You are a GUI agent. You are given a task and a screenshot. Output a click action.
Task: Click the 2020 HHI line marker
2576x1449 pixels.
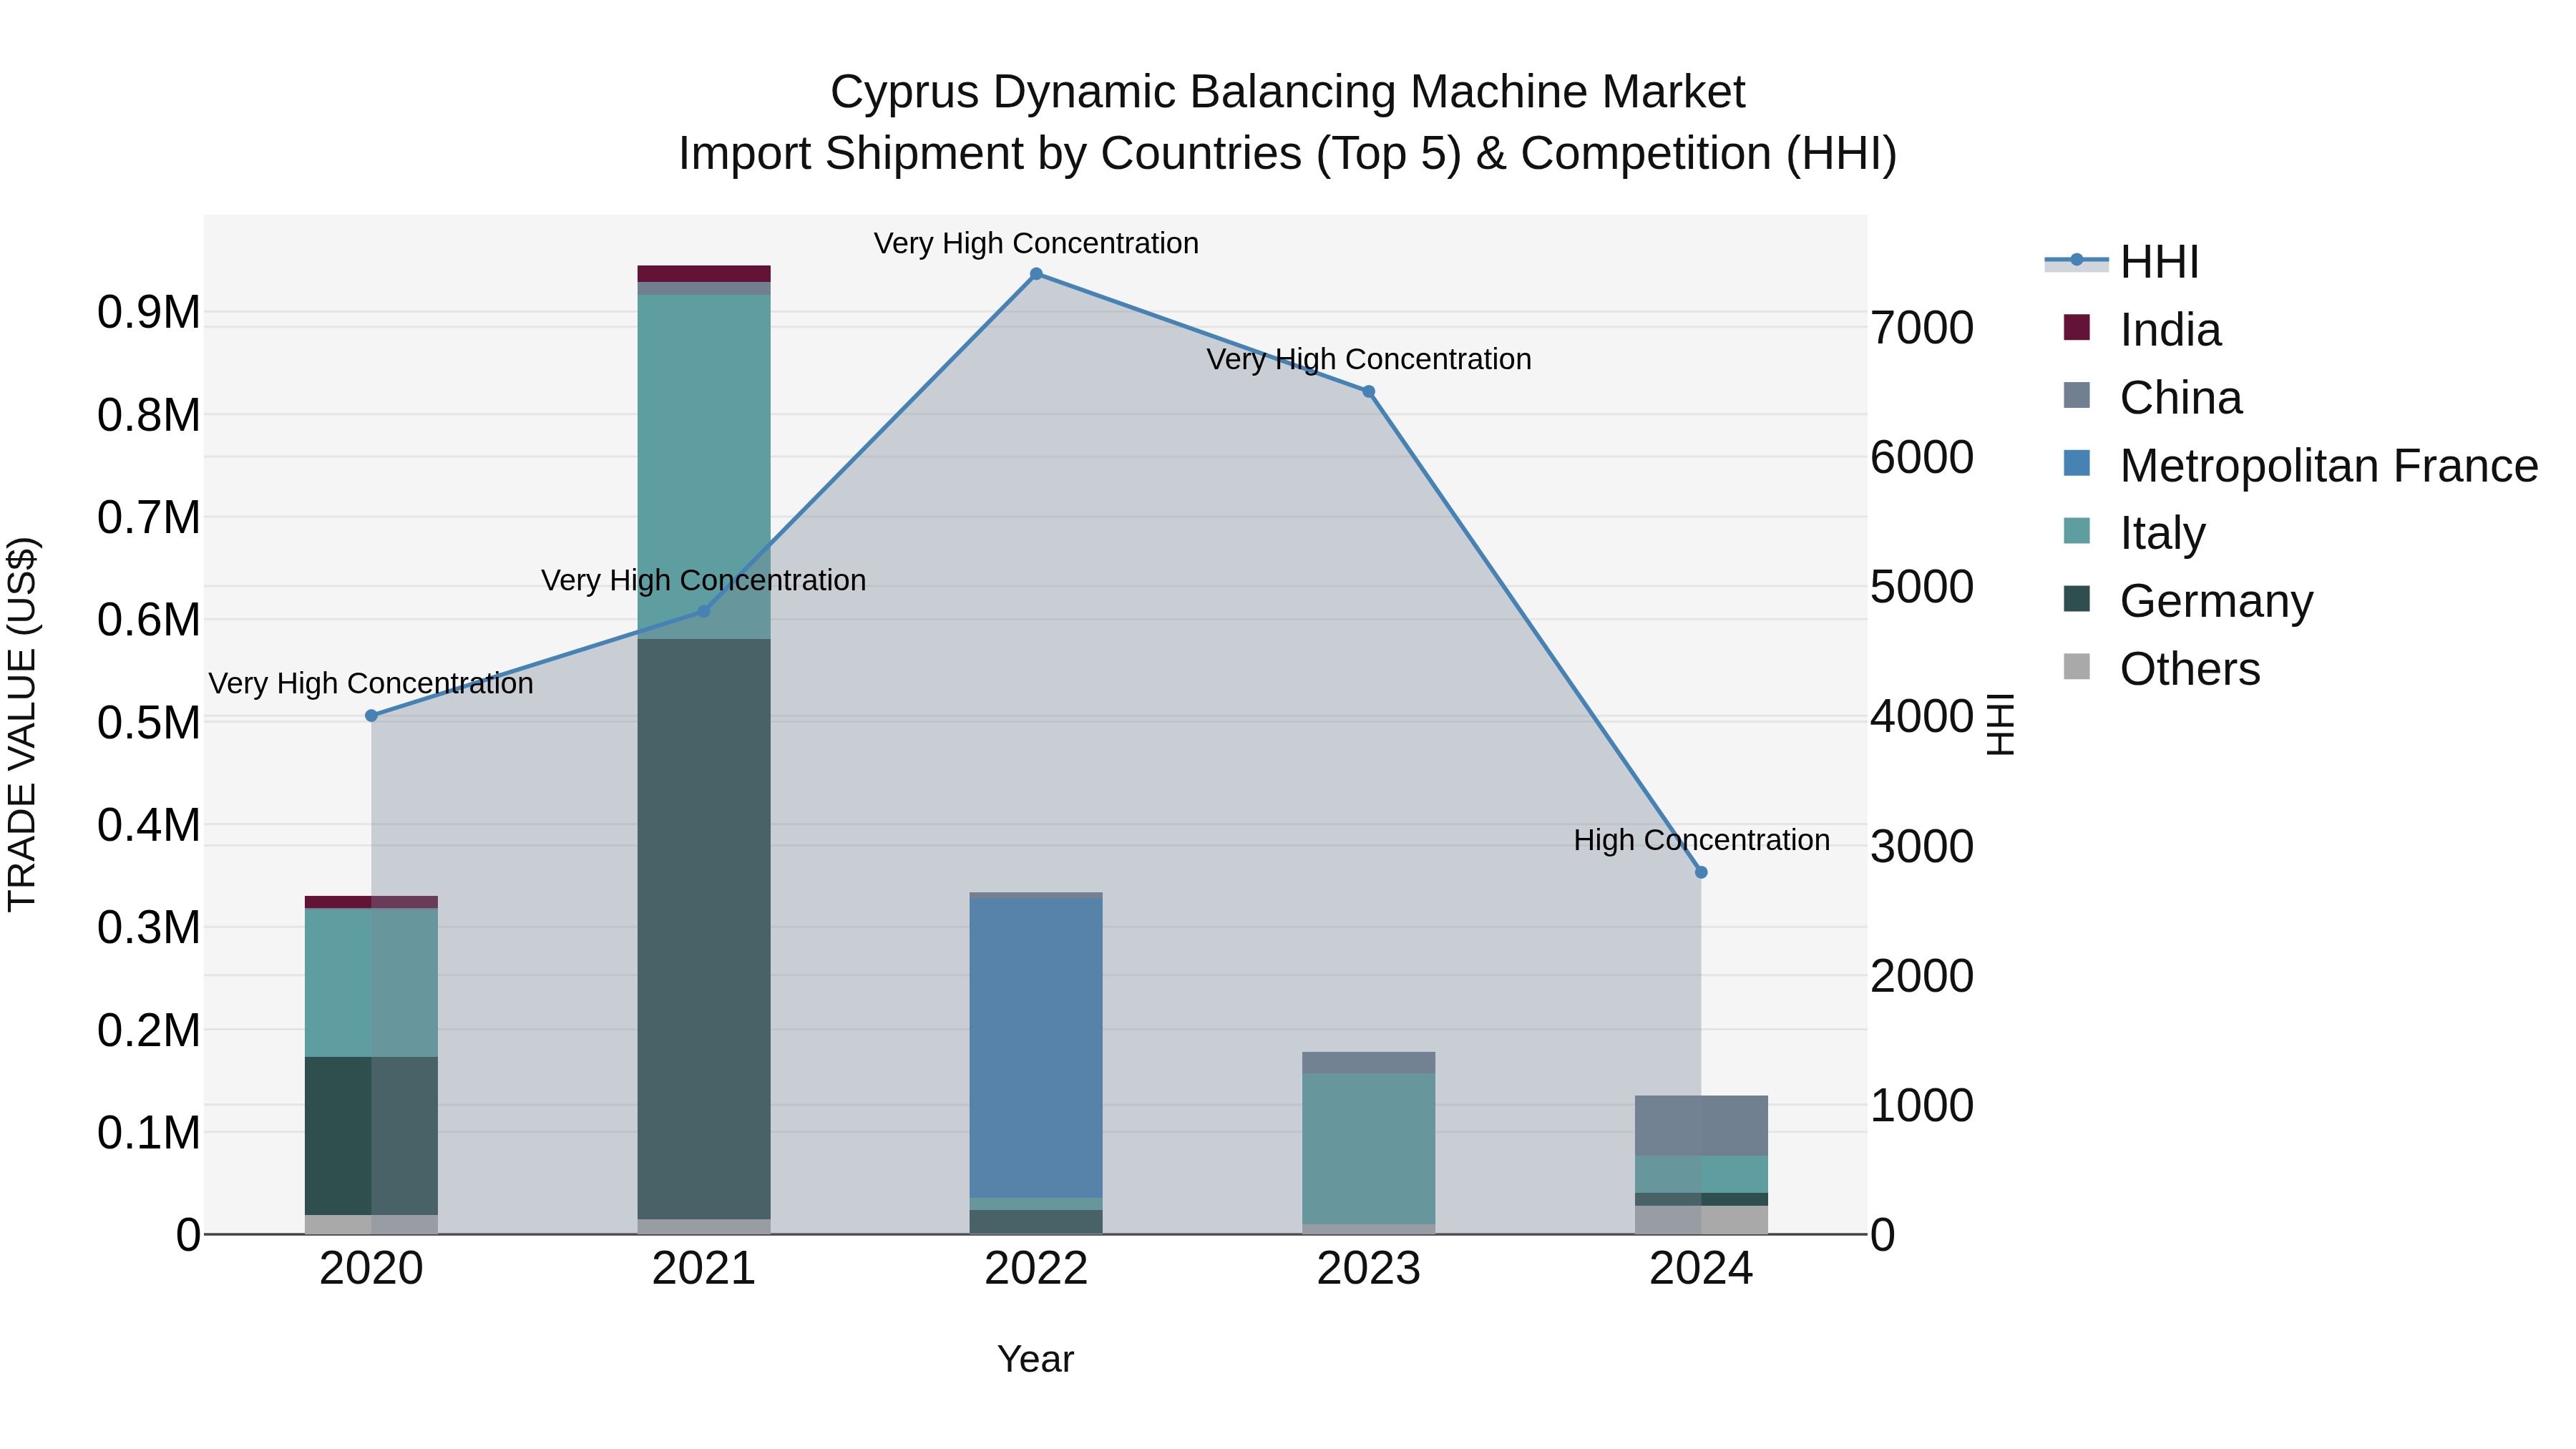pos(371,716)
